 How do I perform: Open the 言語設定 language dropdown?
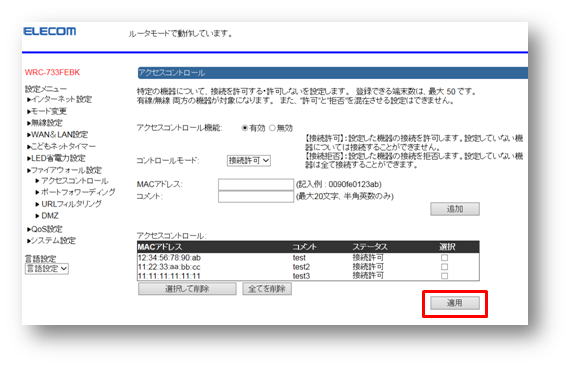[47, 269]
